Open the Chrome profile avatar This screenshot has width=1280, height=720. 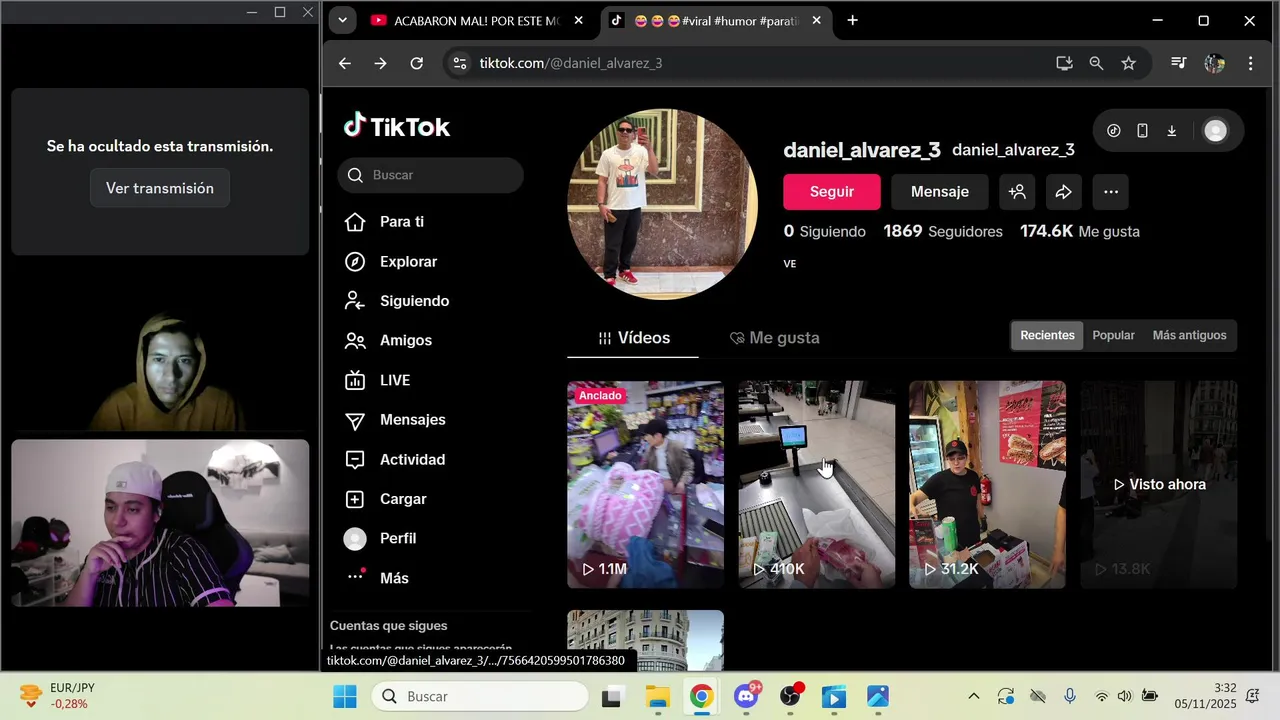point(1215,63)
